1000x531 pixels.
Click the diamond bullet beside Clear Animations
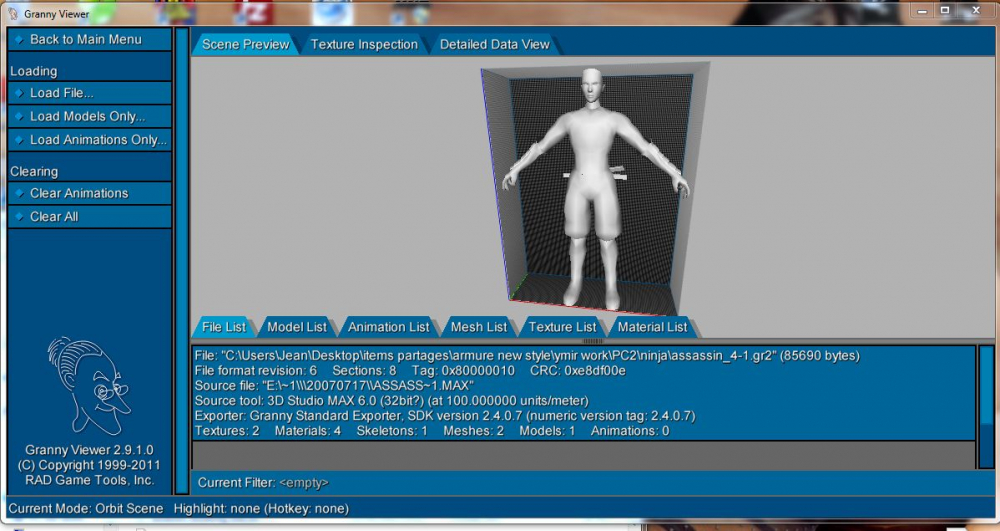[x=19, y=193]
